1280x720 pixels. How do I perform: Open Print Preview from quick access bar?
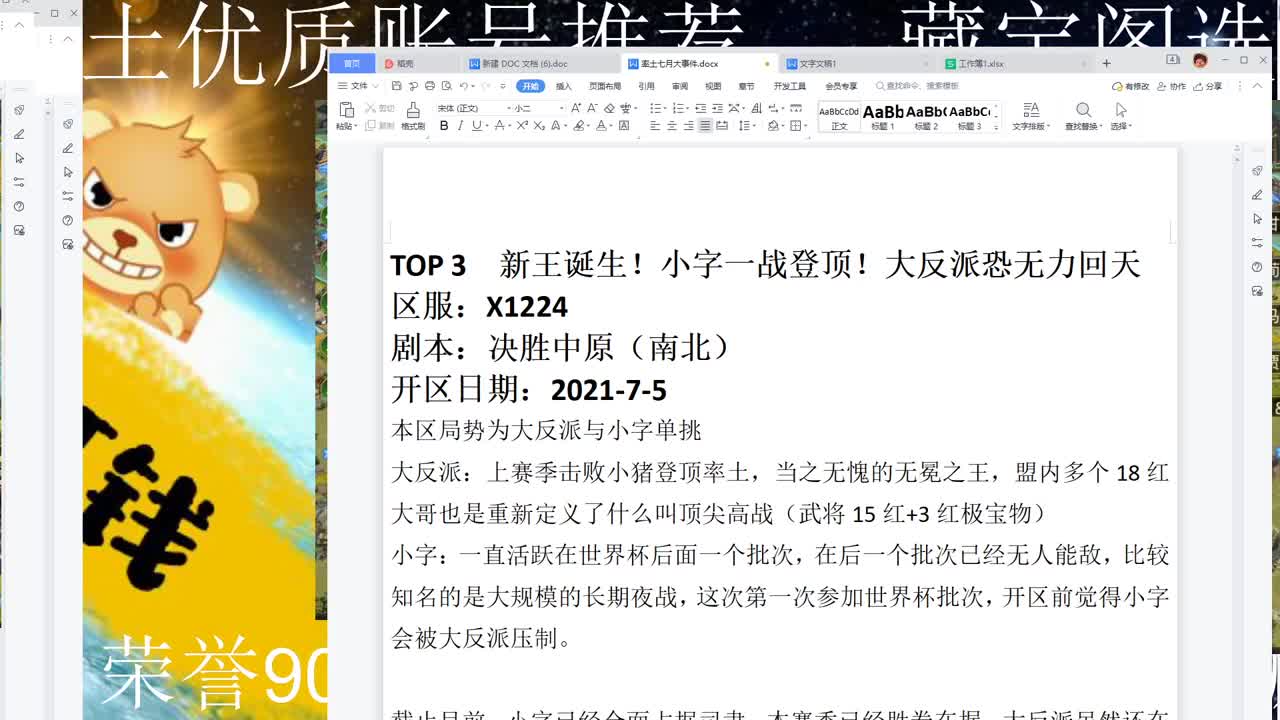(x=446, y=86)
